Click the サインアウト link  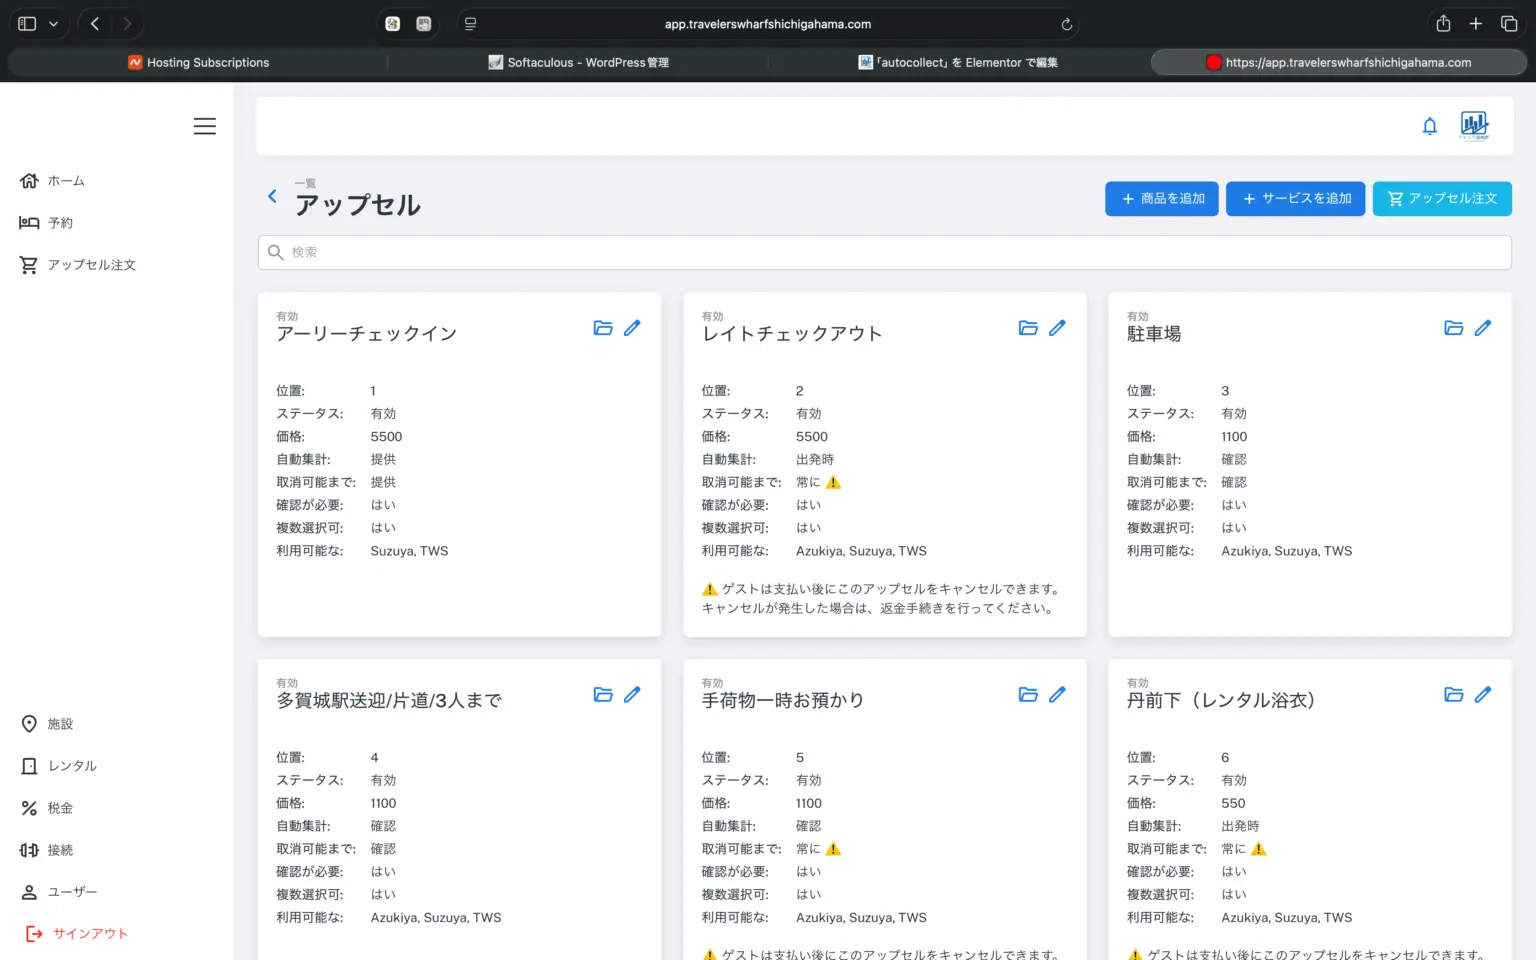click(90, 934)
